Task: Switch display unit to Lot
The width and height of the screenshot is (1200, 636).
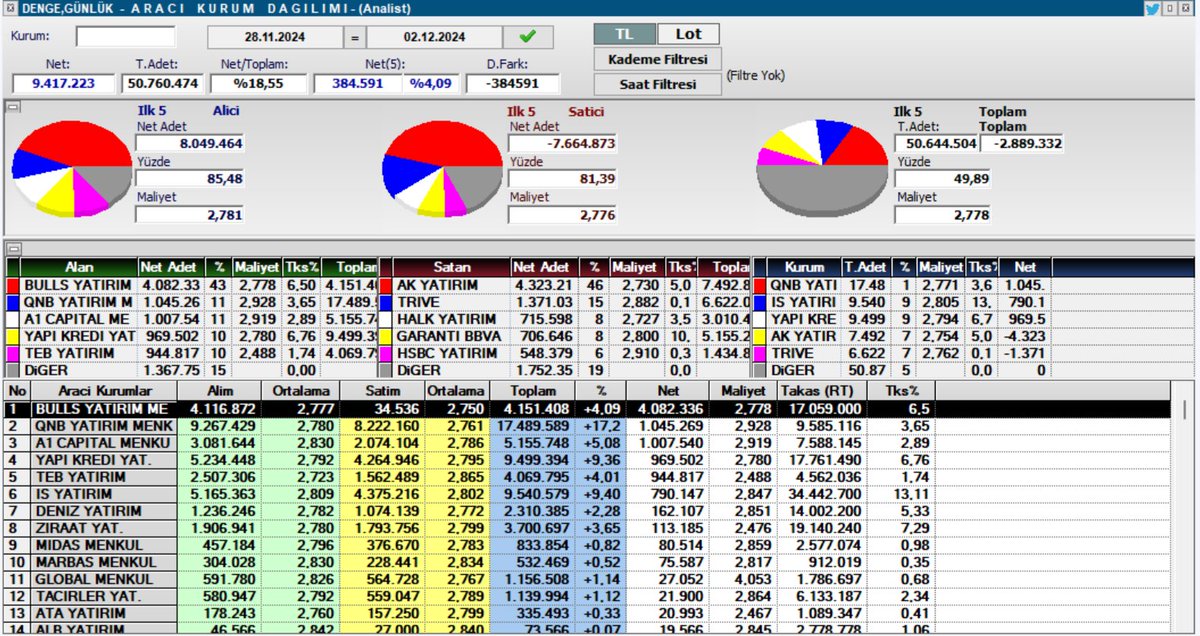Action: (x=688, y=35)
